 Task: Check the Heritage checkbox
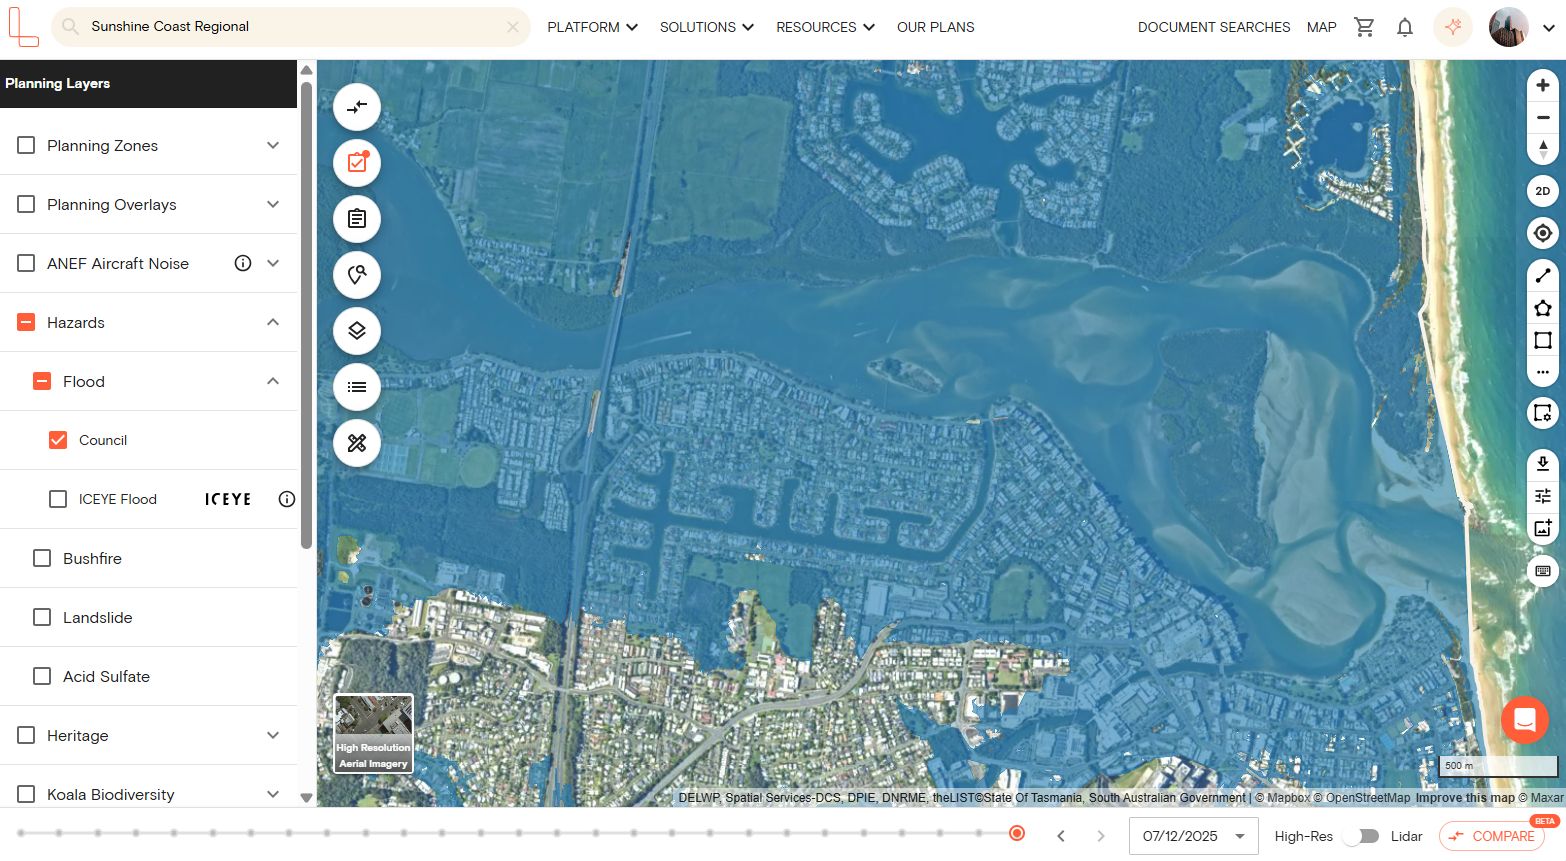[26, 735]
